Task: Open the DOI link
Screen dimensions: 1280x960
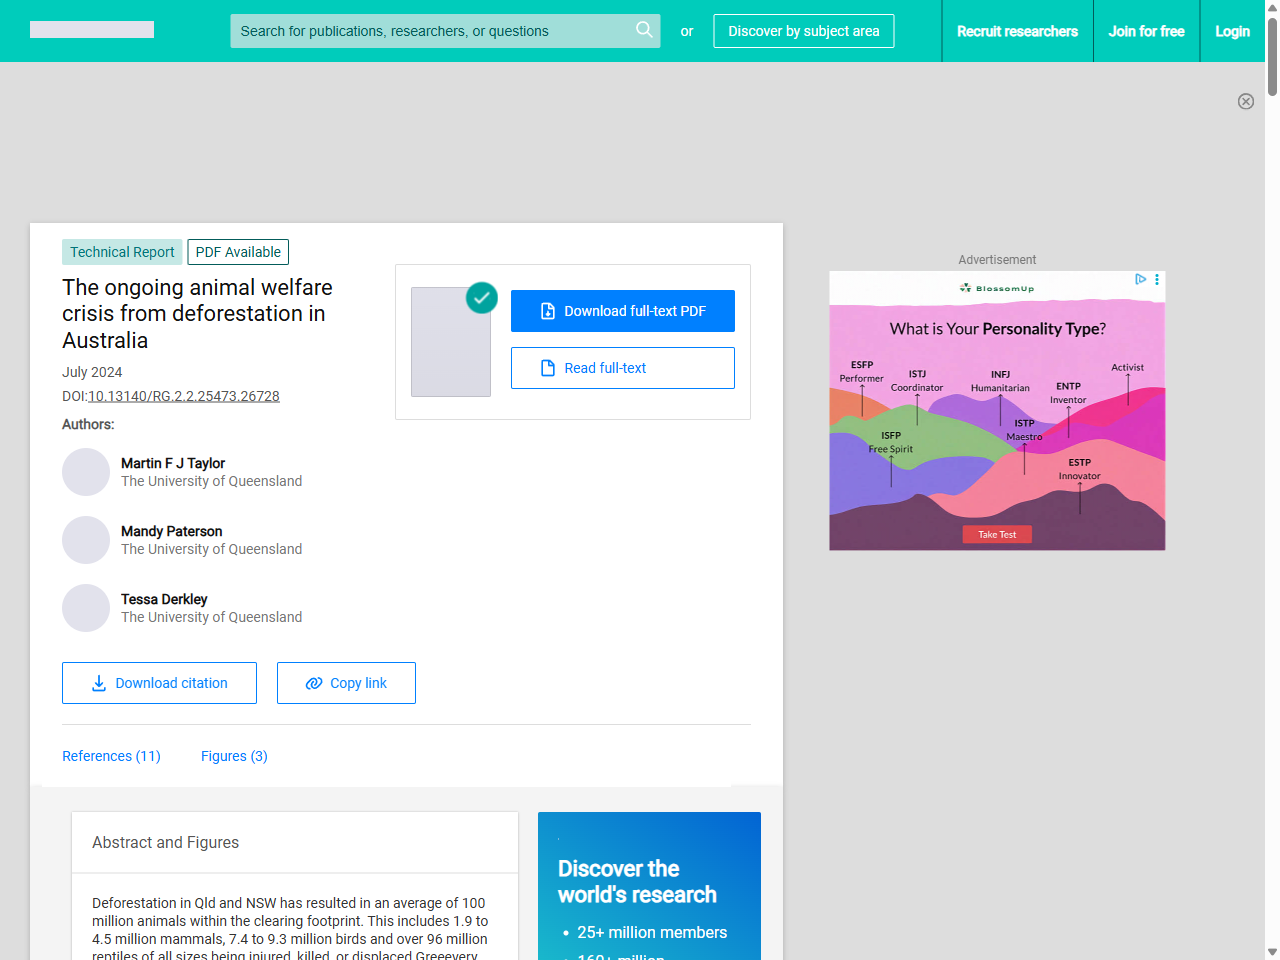Action: click(184, 396)
